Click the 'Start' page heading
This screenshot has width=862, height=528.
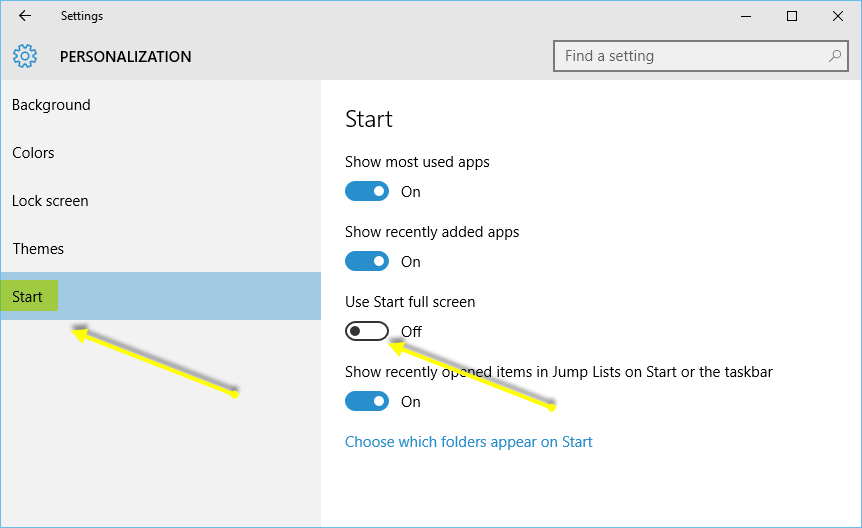point(369,119)
